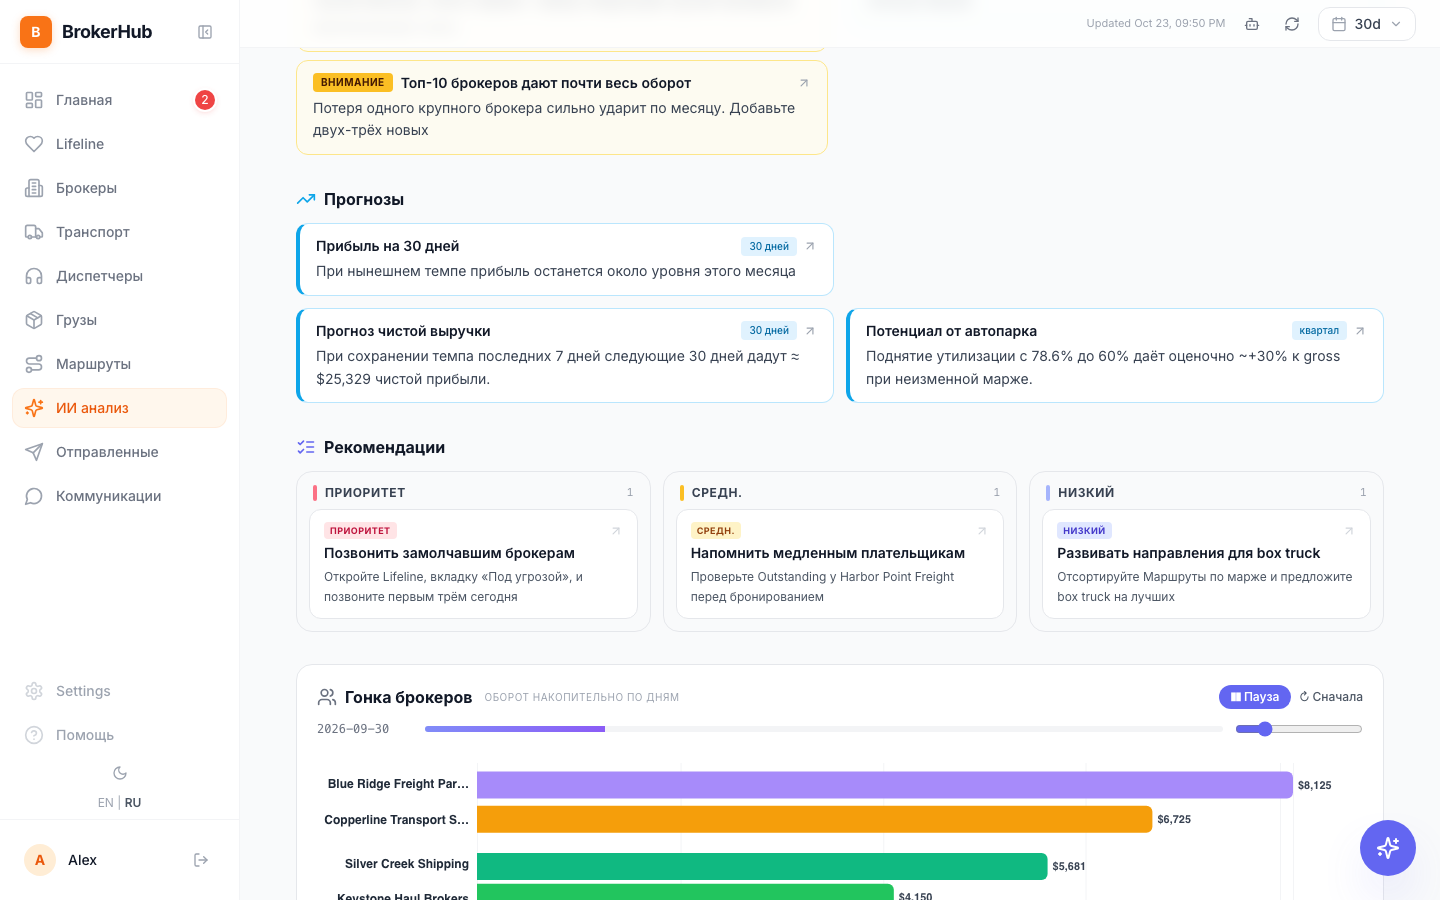Collapse the sidebar panel icon

click(205, 32)
